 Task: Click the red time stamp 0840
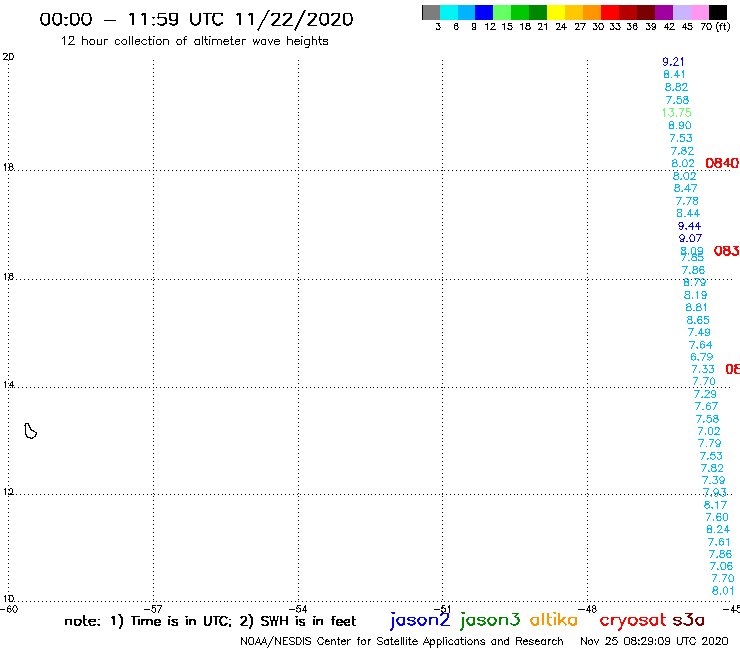pyautogui.click(x=722, y=163)
